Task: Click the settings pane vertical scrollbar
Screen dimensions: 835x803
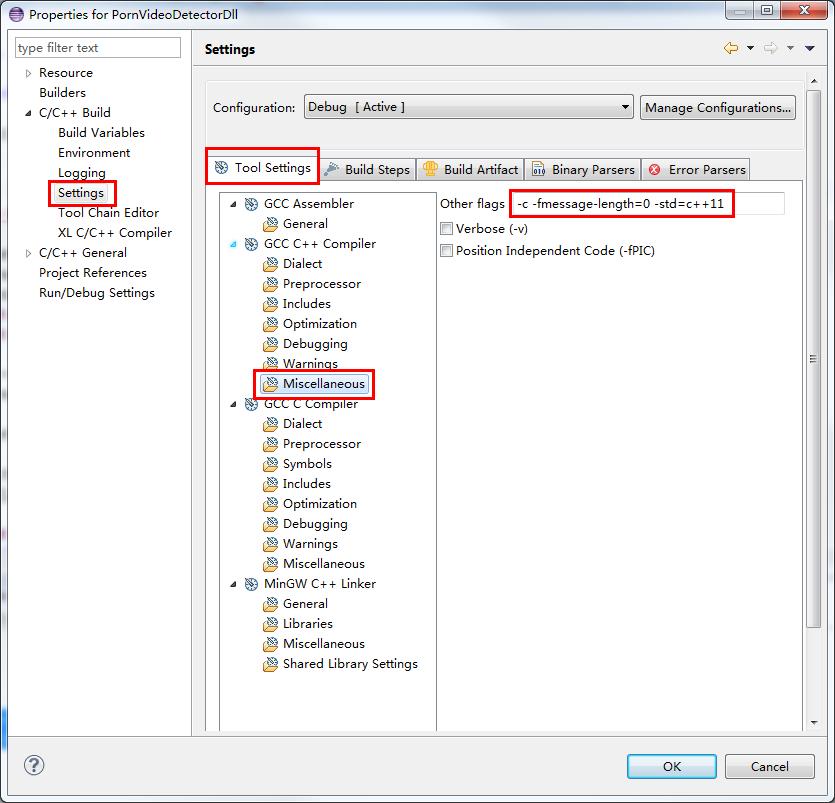Action: (x=813, y=359)
